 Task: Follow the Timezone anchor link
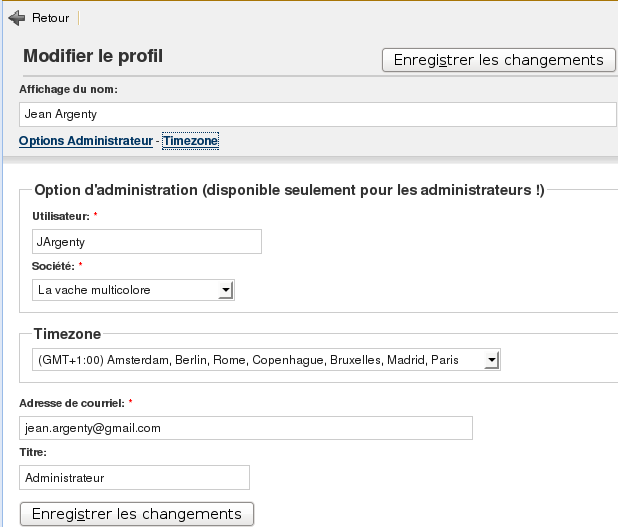(190, 141)
